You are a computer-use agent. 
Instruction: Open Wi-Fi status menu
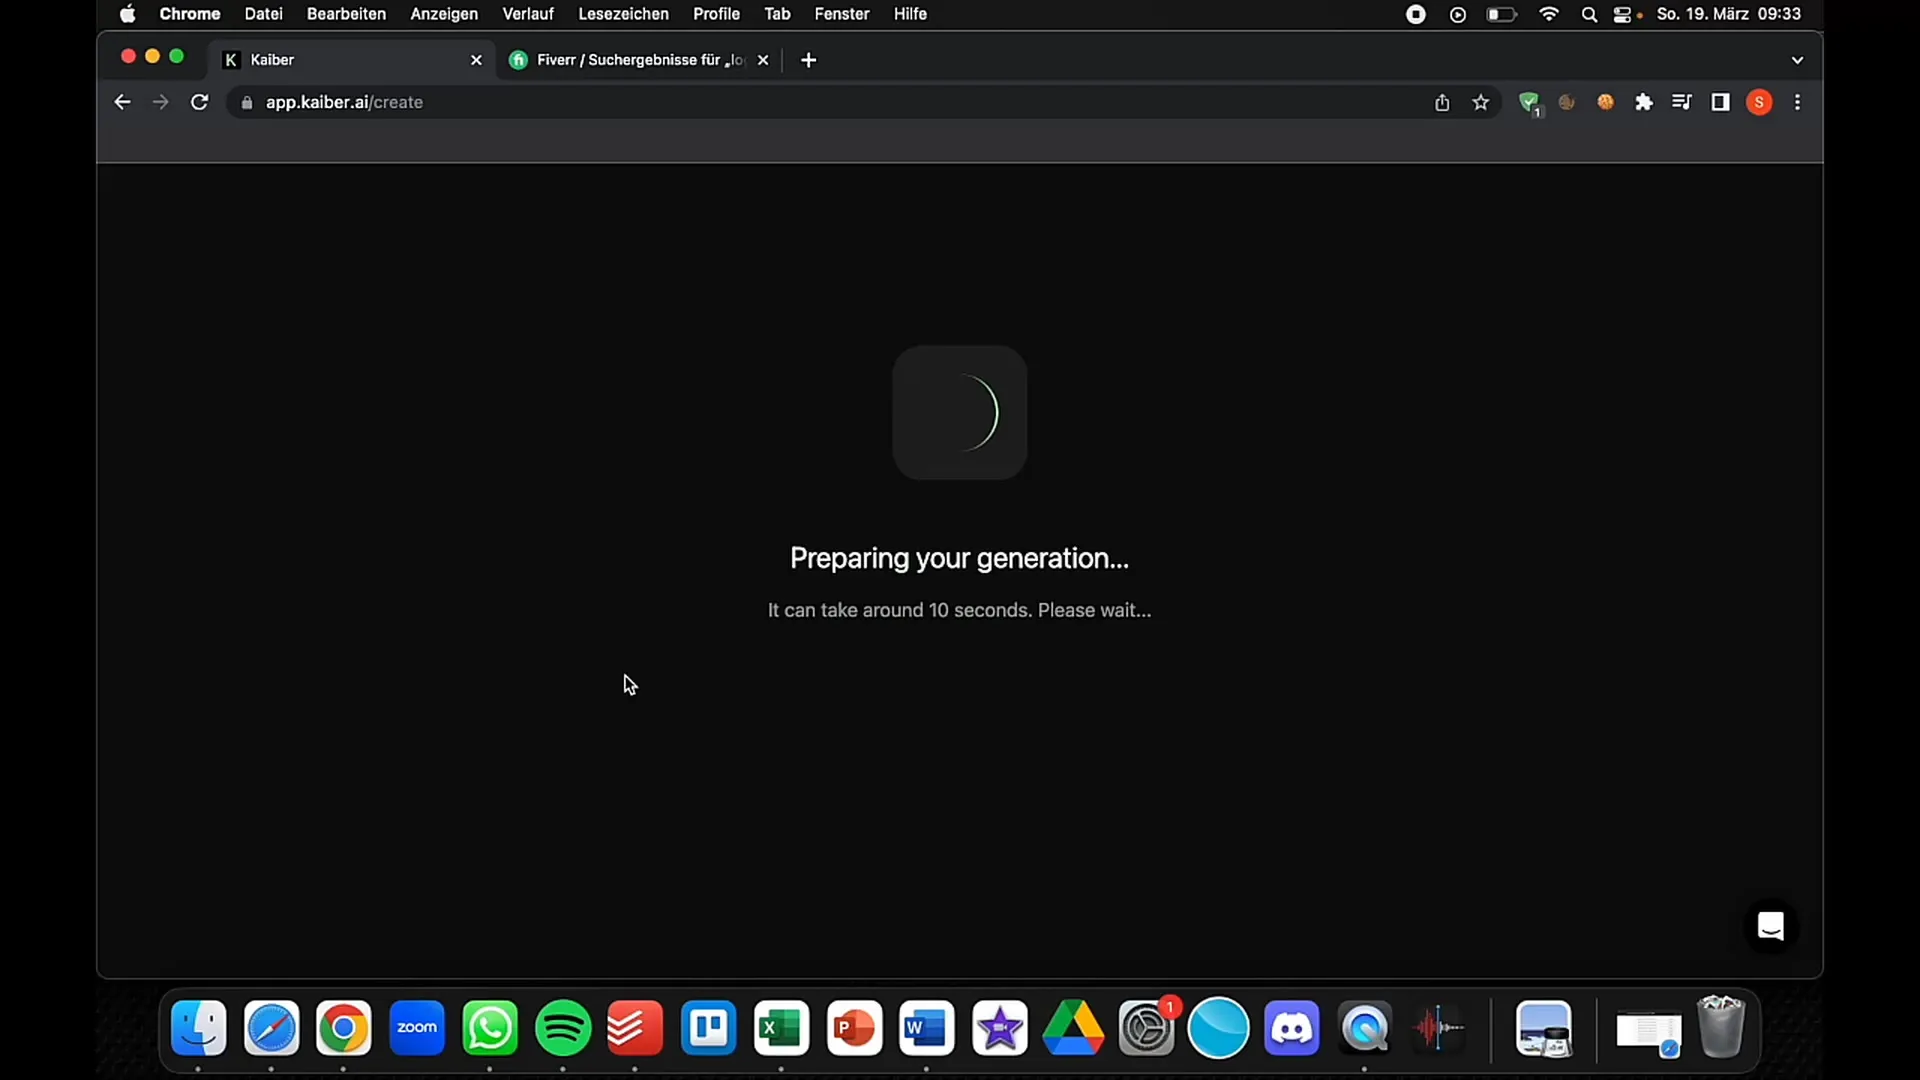tap(1549, 14)
